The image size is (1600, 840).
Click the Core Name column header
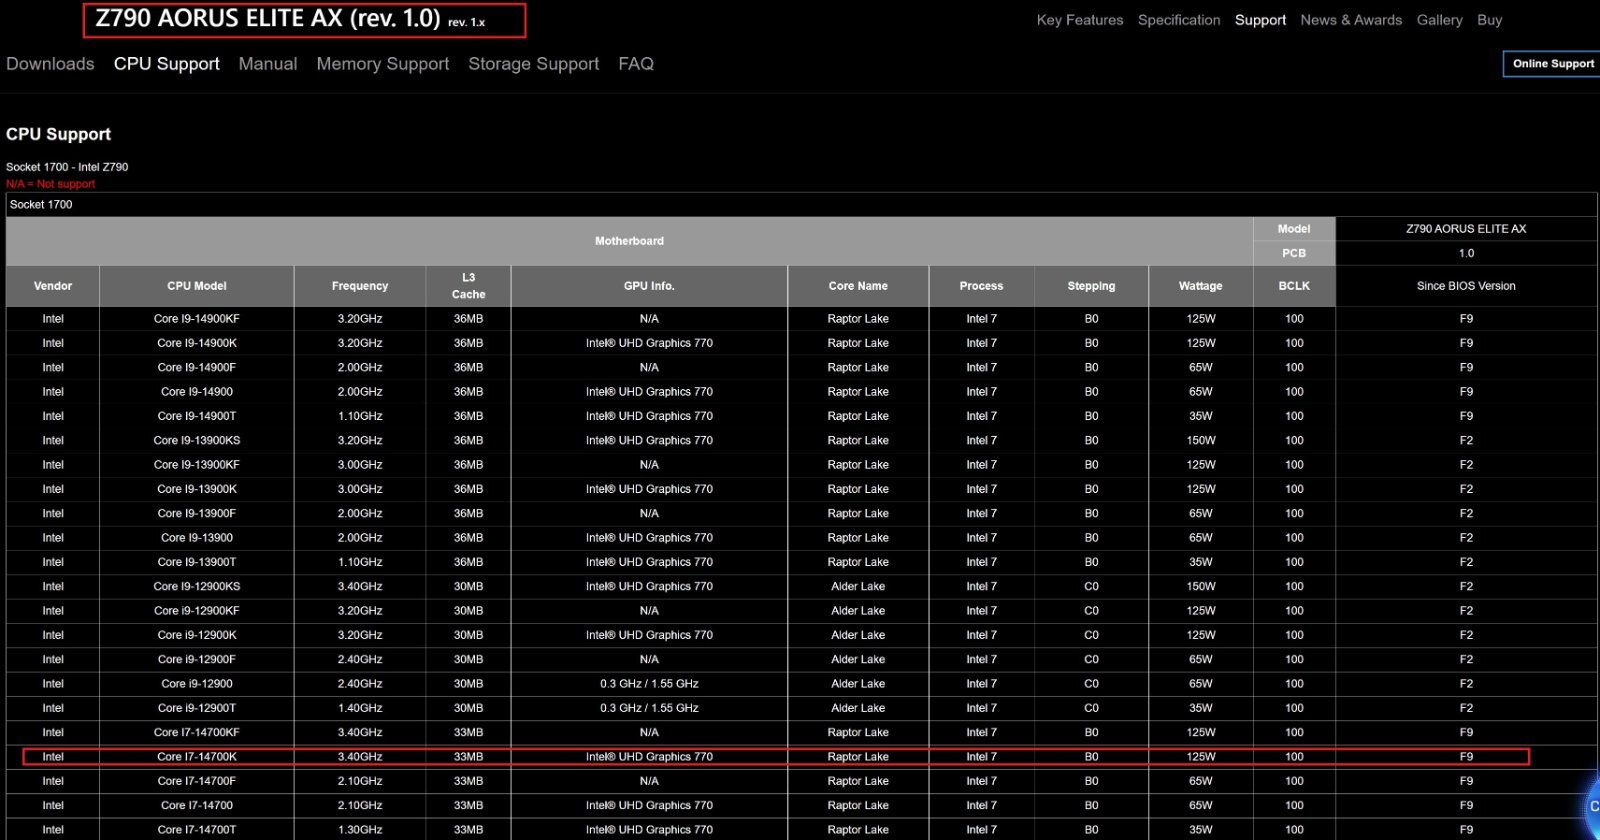[858, 286]
